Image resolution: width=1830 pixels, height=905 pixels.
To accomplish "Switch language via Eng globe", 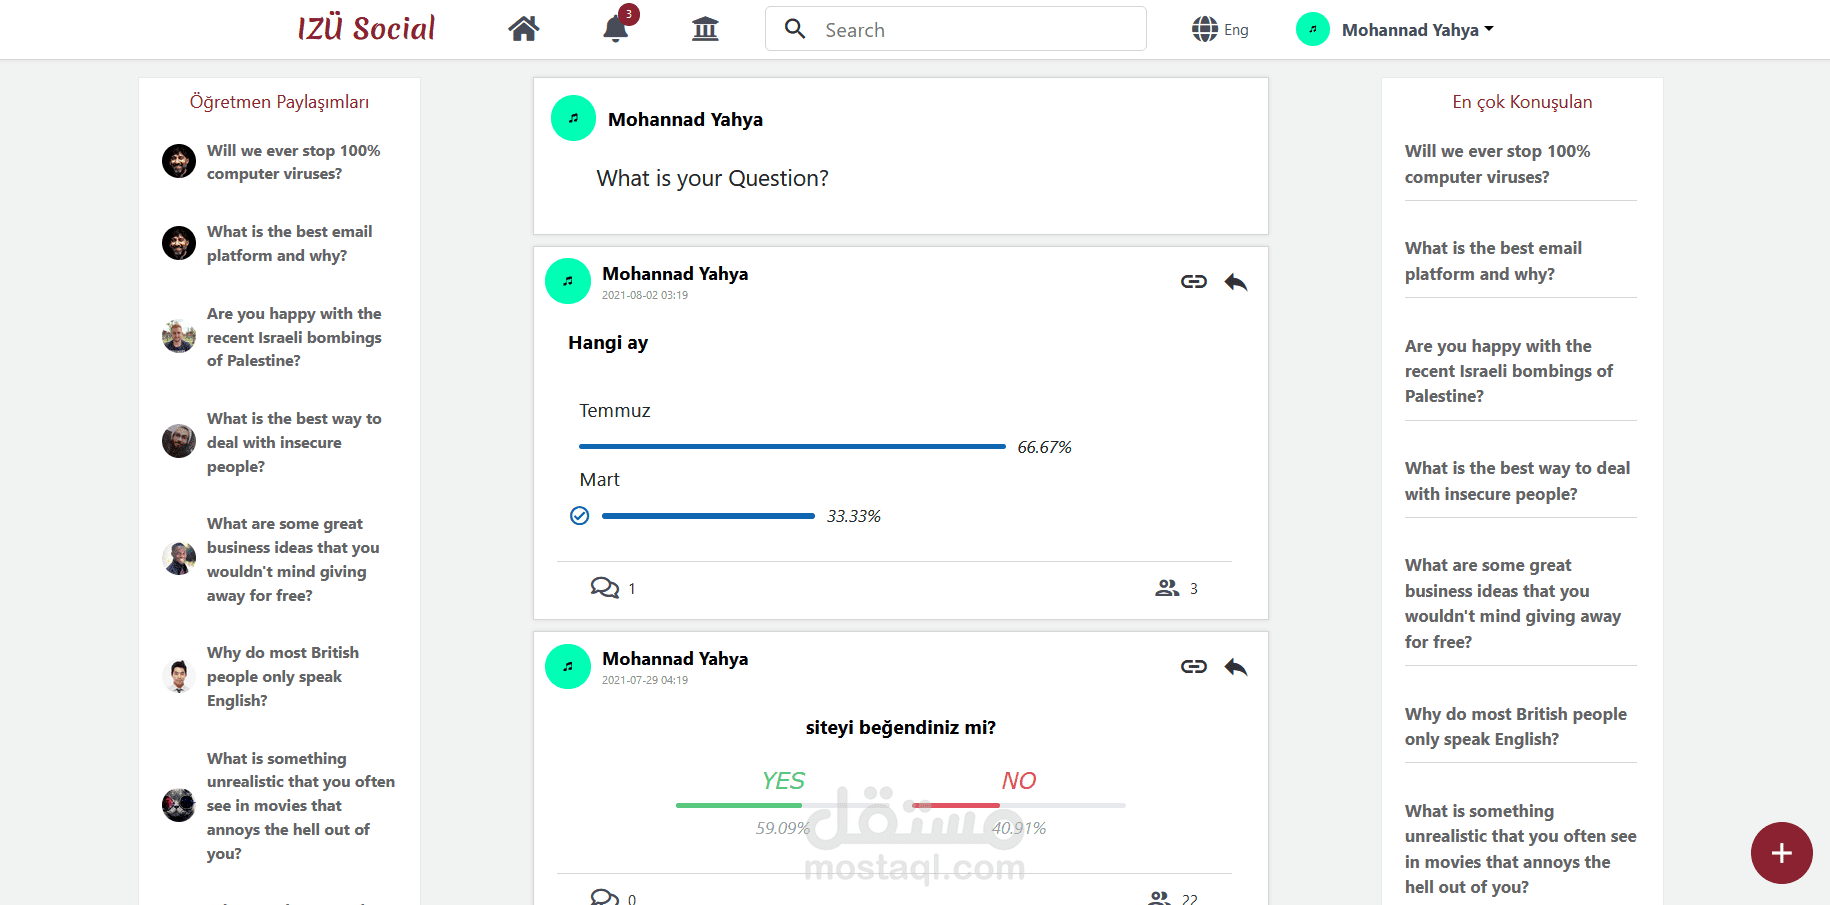I will tap(1220, 30).
